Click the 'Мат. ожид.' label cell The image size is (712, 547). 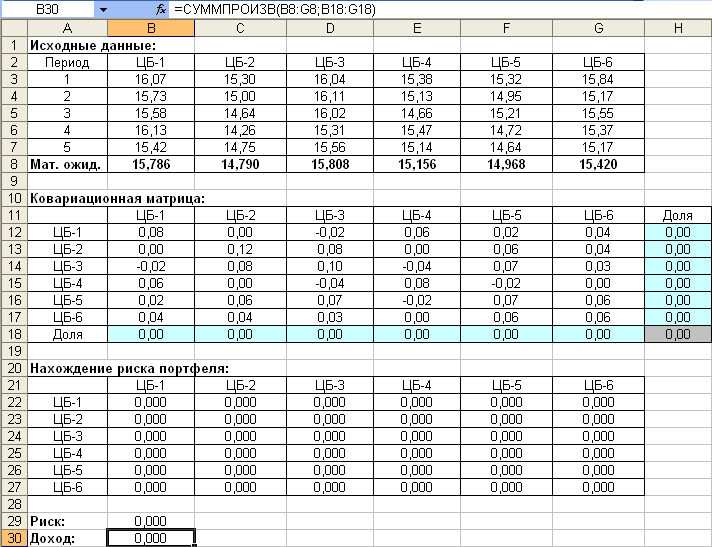click(x=67, y=163)
